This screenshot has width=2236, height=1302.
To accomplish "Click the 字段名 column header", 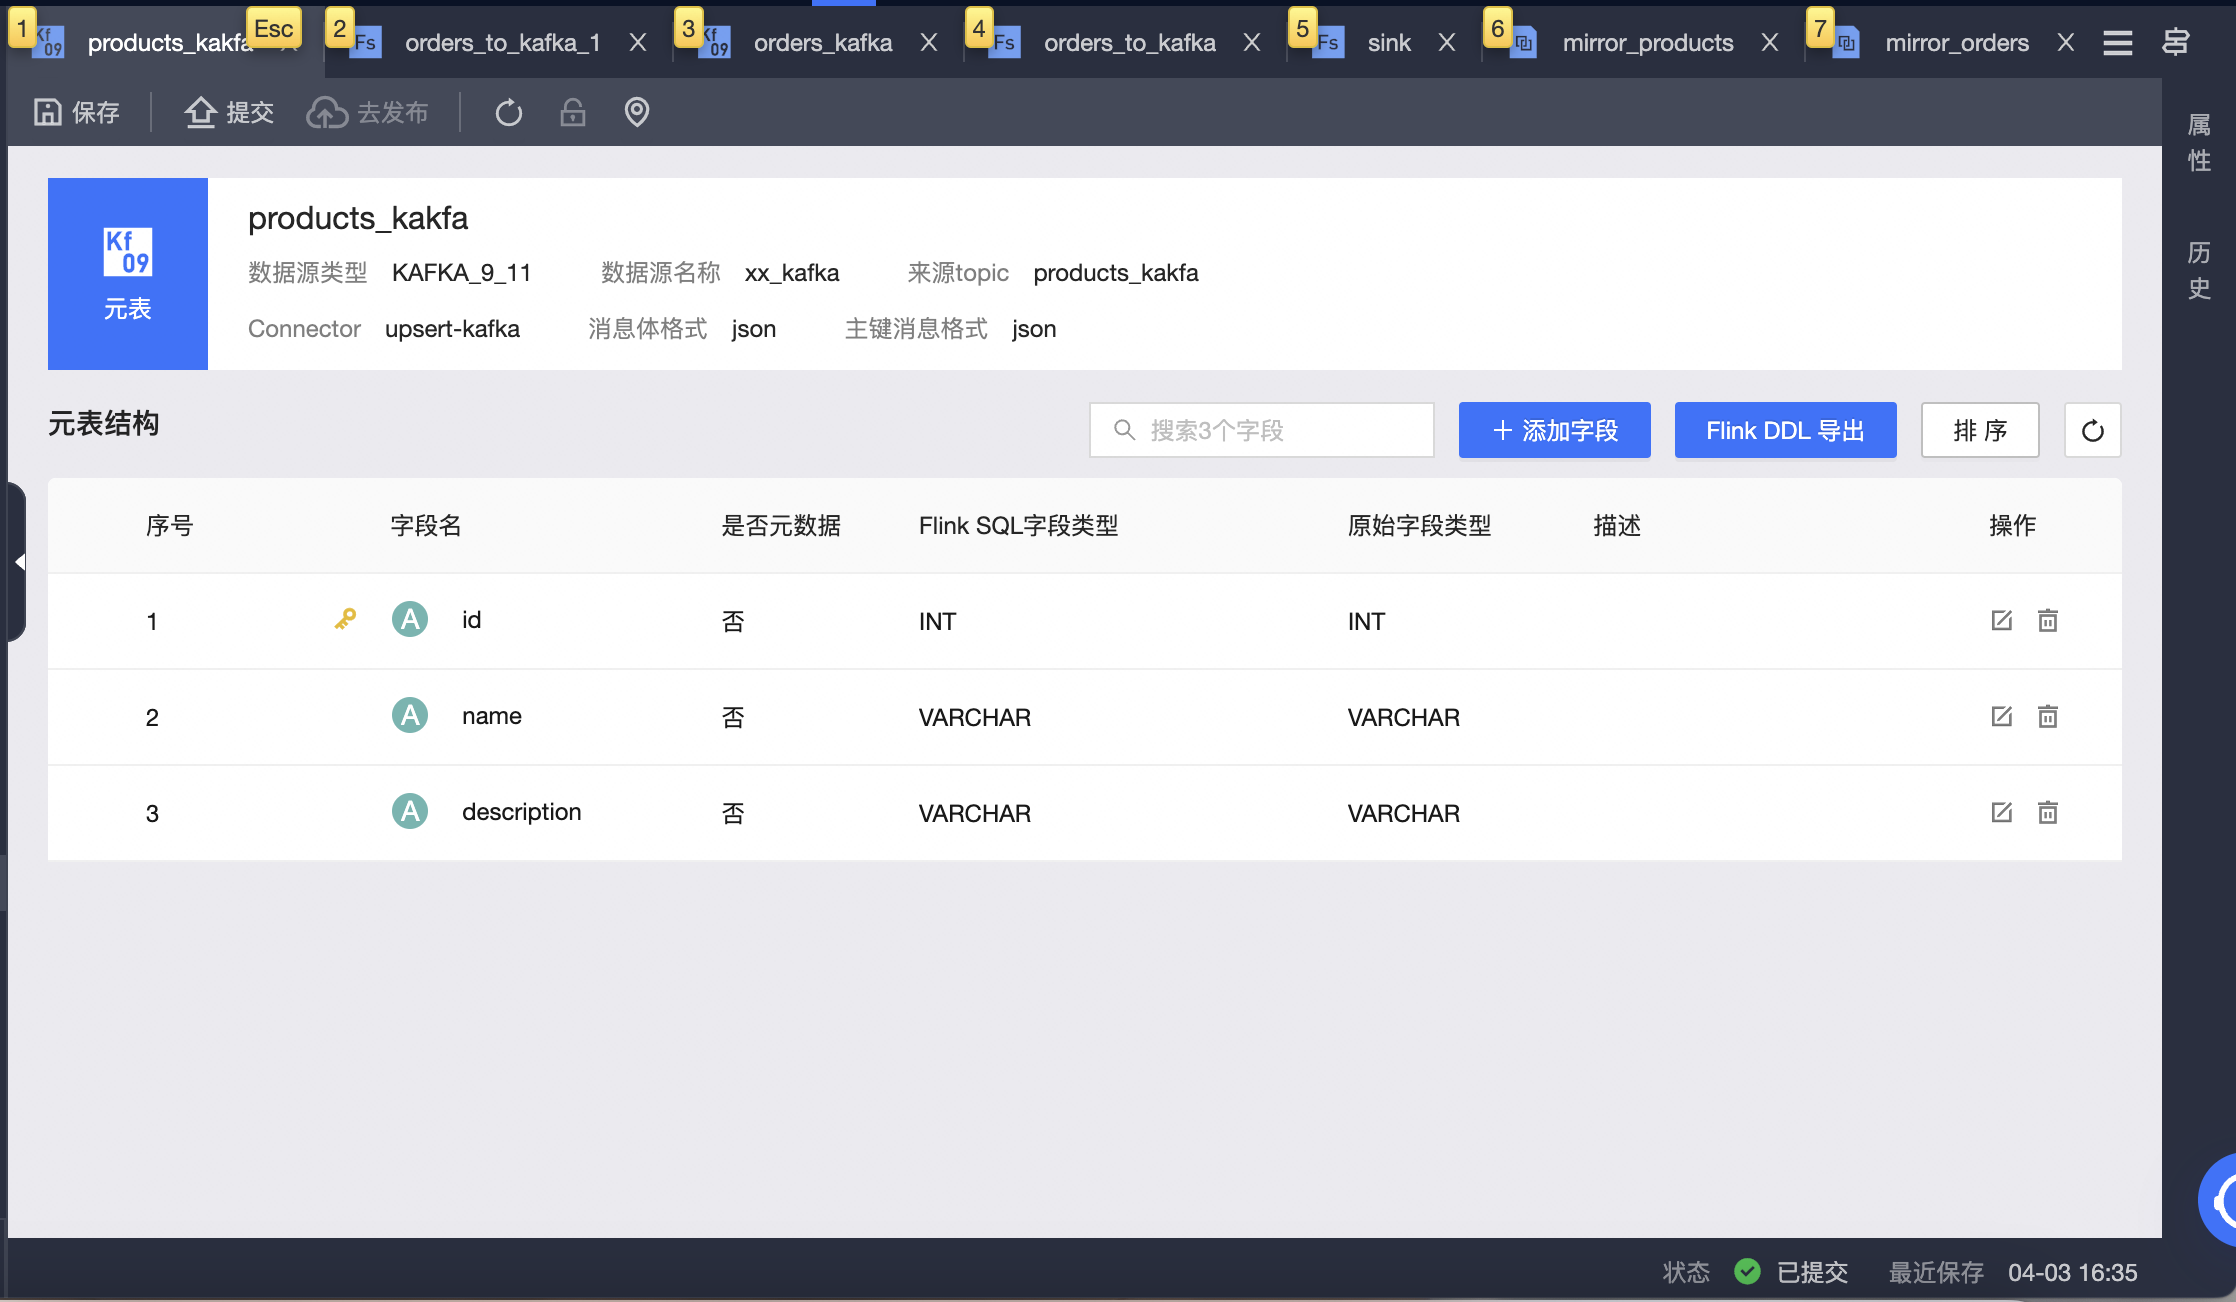I will click(426, 525).
